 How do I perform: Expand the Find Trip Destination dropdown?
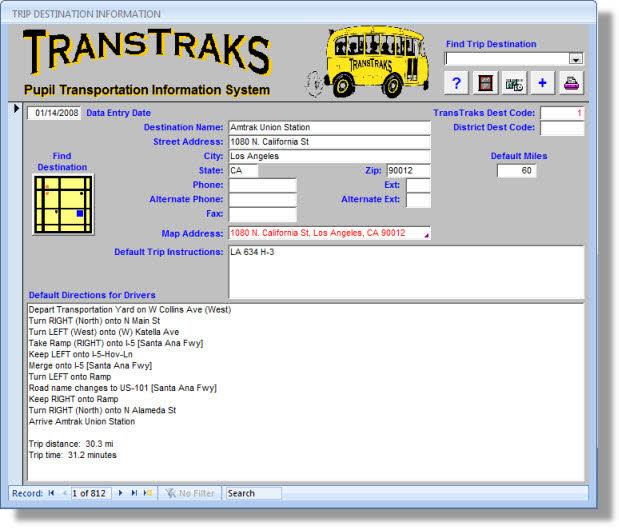pos(575,59)
